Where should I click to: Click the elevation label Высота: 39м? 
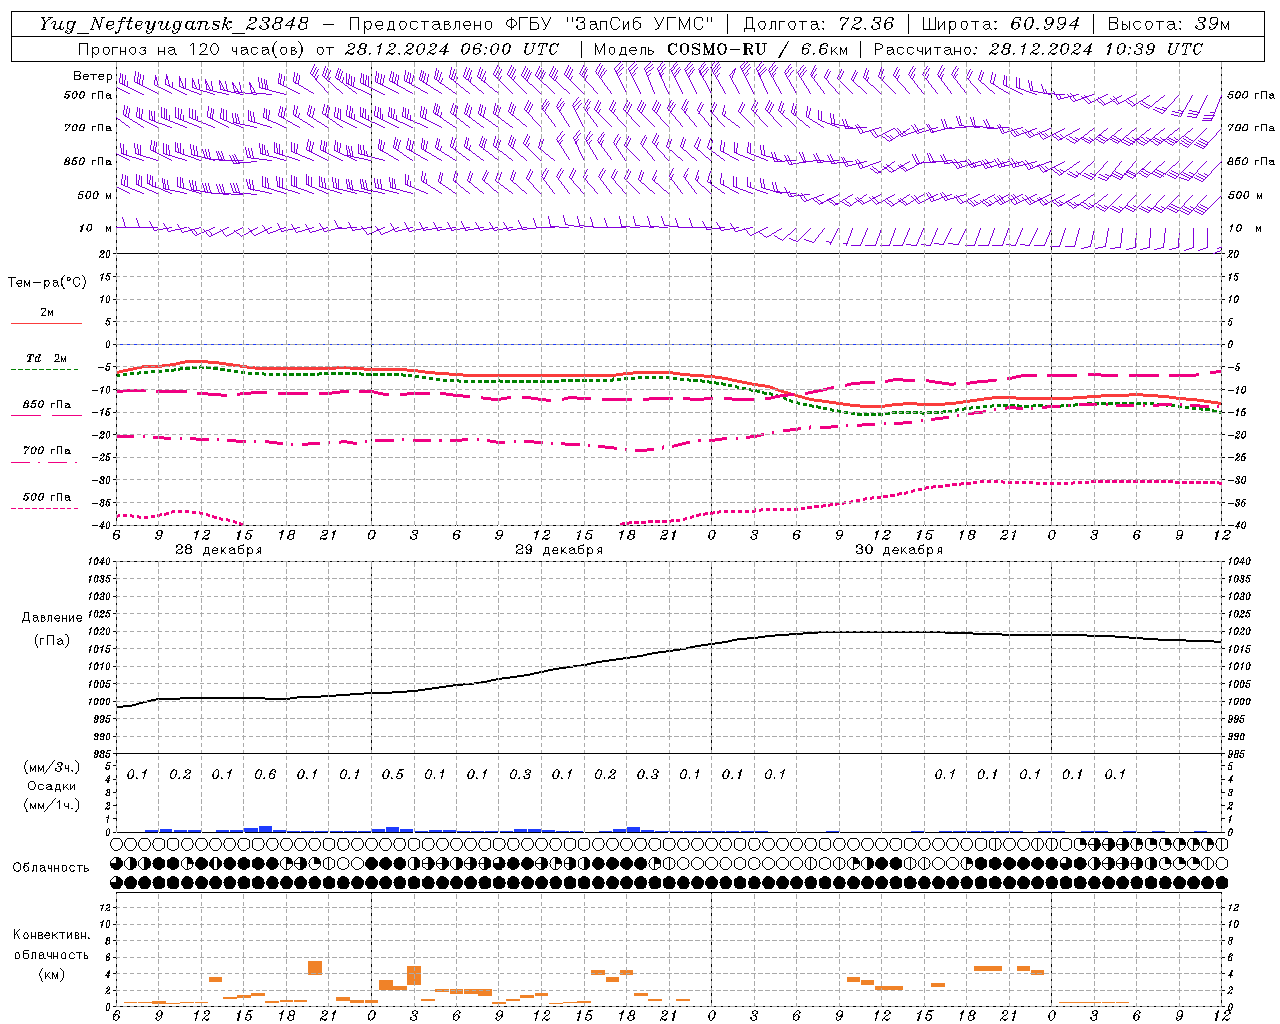coord(1169,24)
